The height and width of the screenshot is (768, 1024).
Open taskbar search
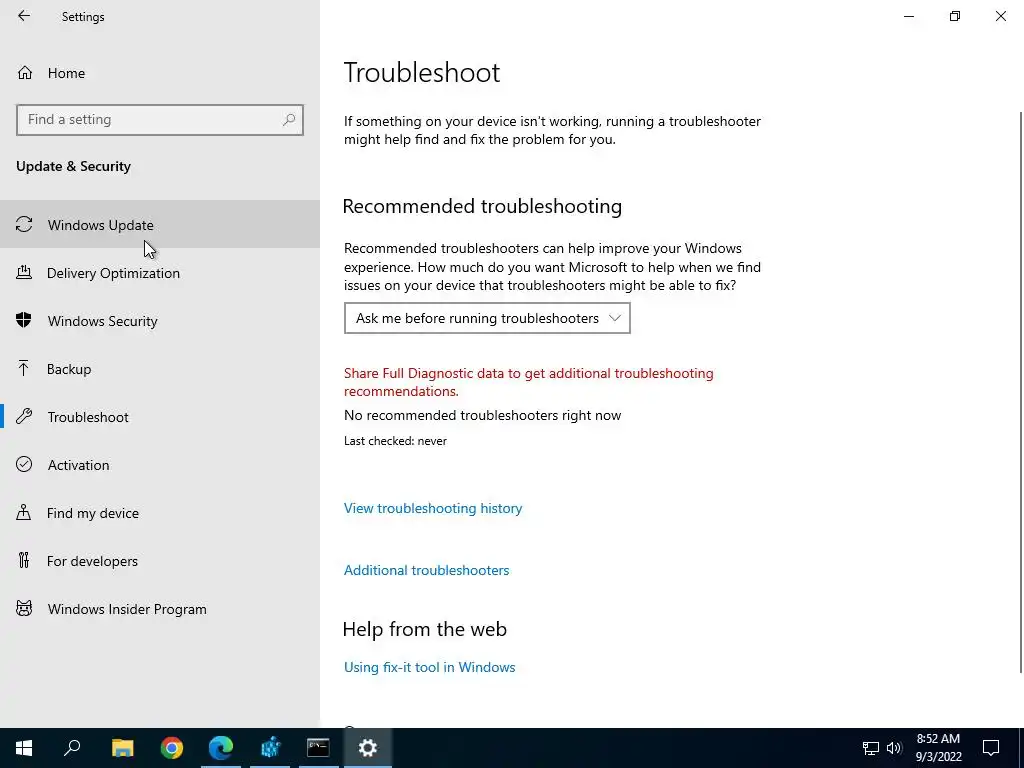[72, 748]
